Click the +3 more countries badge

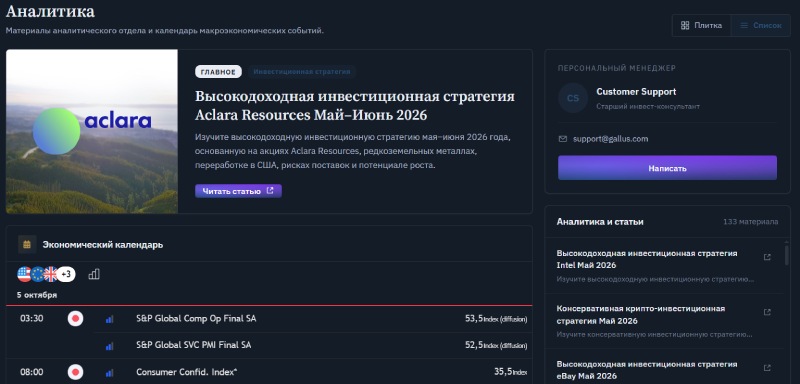pos(66,274)
